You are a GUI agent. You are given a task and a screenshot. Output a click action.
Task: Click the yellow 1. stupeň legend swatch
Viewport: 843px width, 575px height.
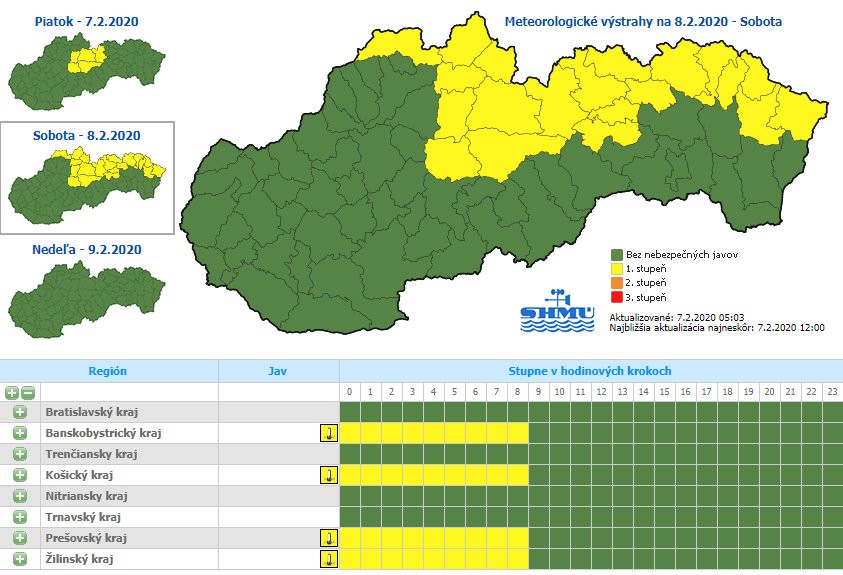(616, 269)
